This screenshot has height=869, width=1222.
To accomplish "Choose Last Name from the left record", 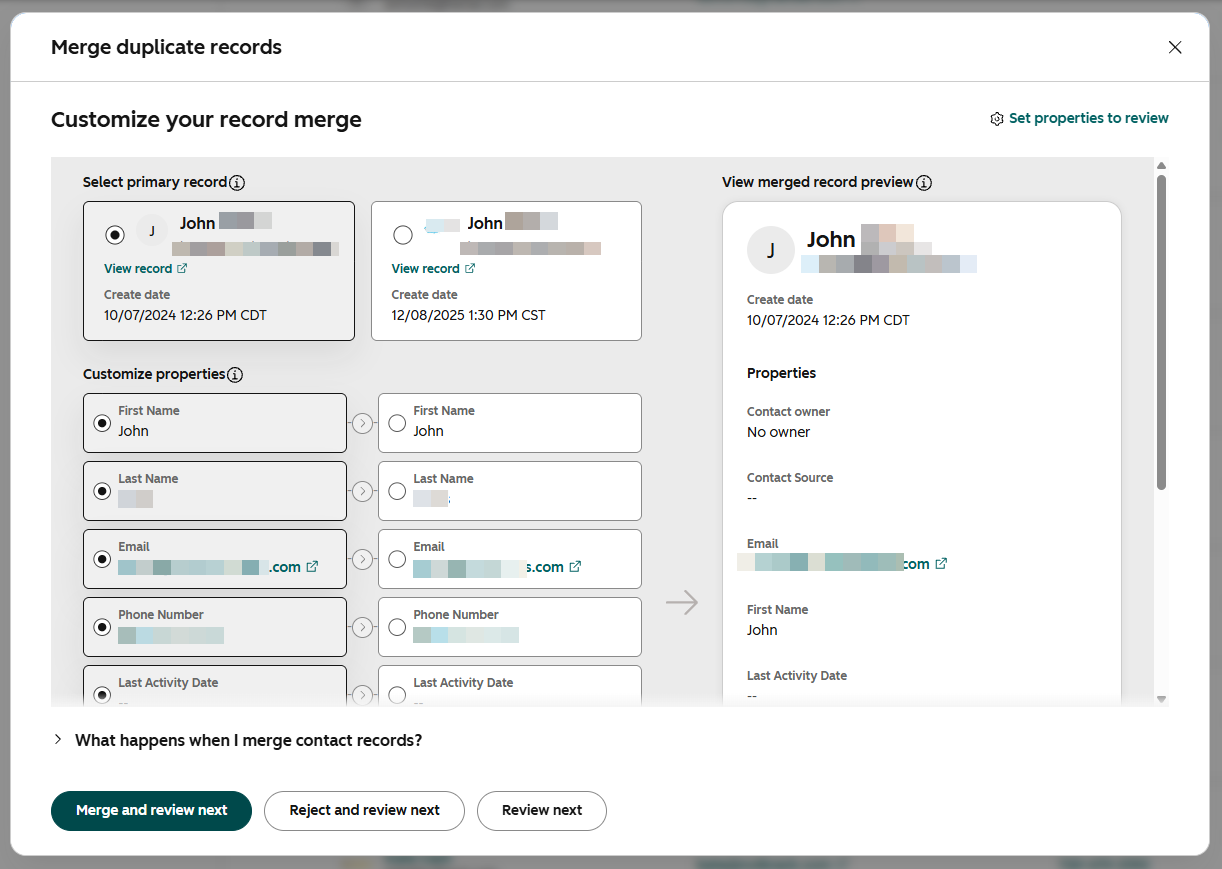I will click(x=102, y=491).
